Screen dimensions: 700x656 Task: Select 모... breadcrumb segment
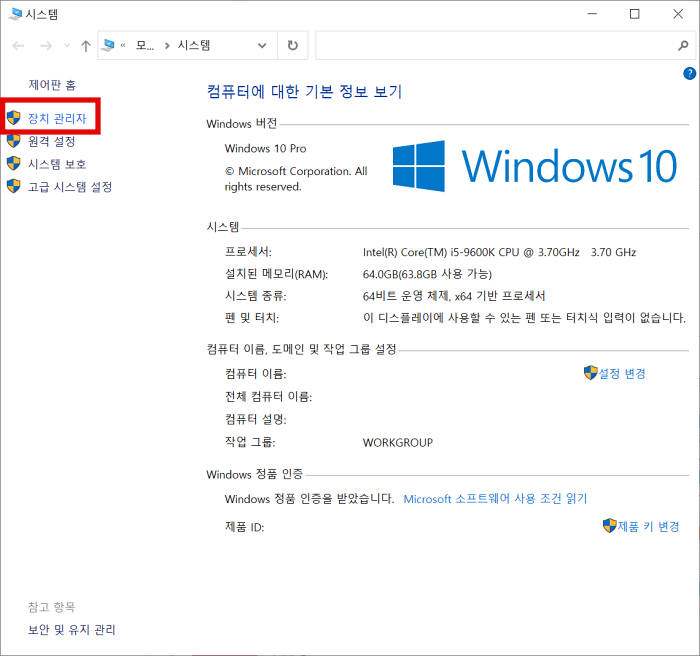click(145, 45)
